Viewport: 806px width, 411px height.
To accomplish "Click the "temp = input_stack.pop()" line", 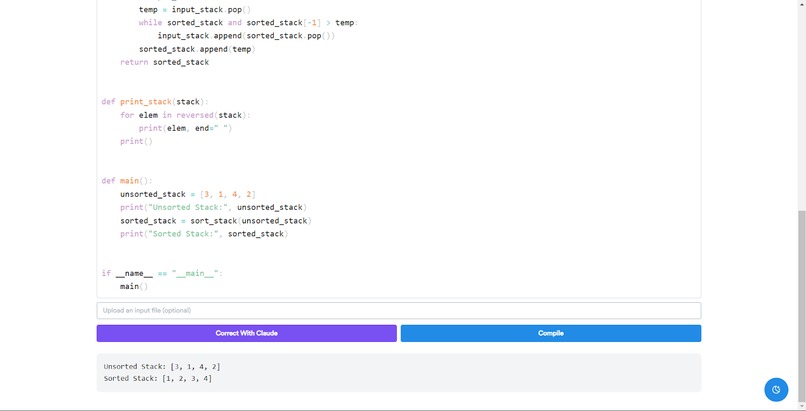I will pos(195,10).
